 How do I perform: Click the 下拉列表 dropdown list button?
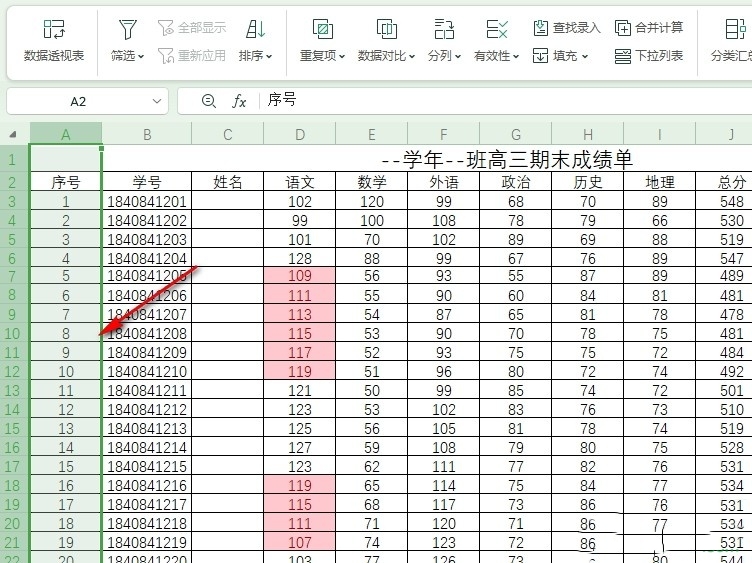[x=649, y=56]
